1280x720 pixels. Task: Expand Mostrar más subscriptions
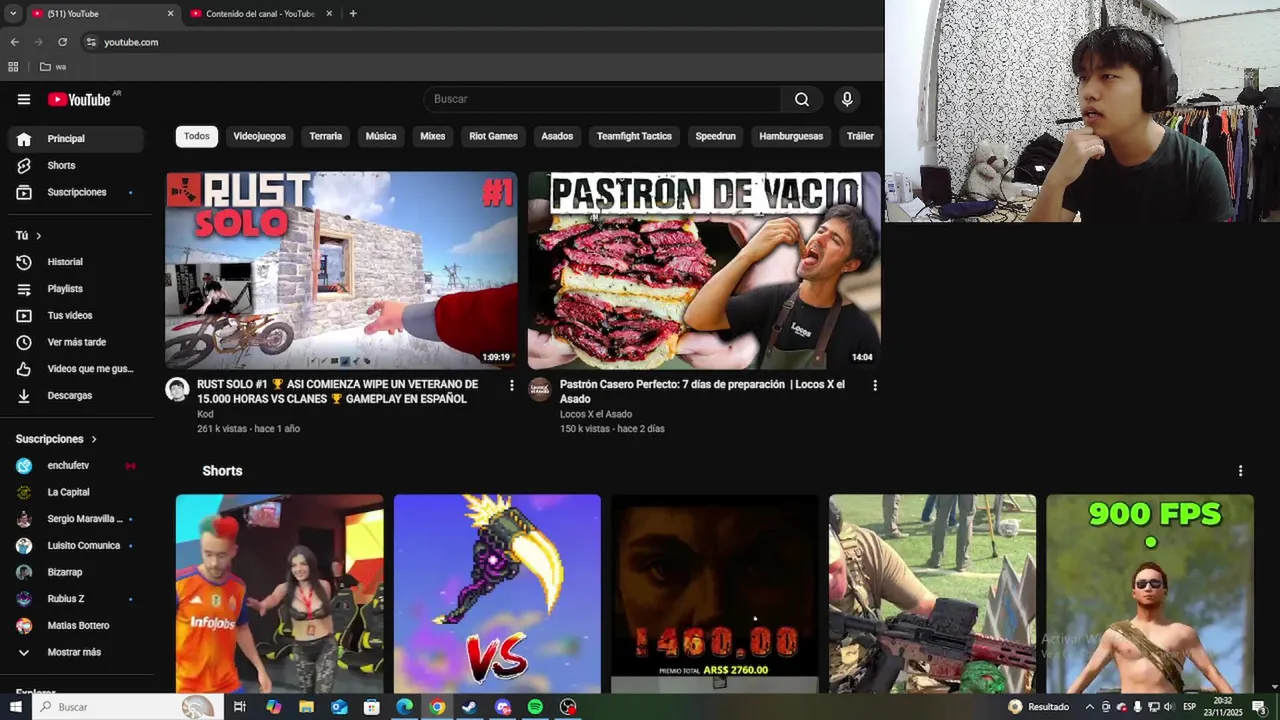(x=75, y=652)
